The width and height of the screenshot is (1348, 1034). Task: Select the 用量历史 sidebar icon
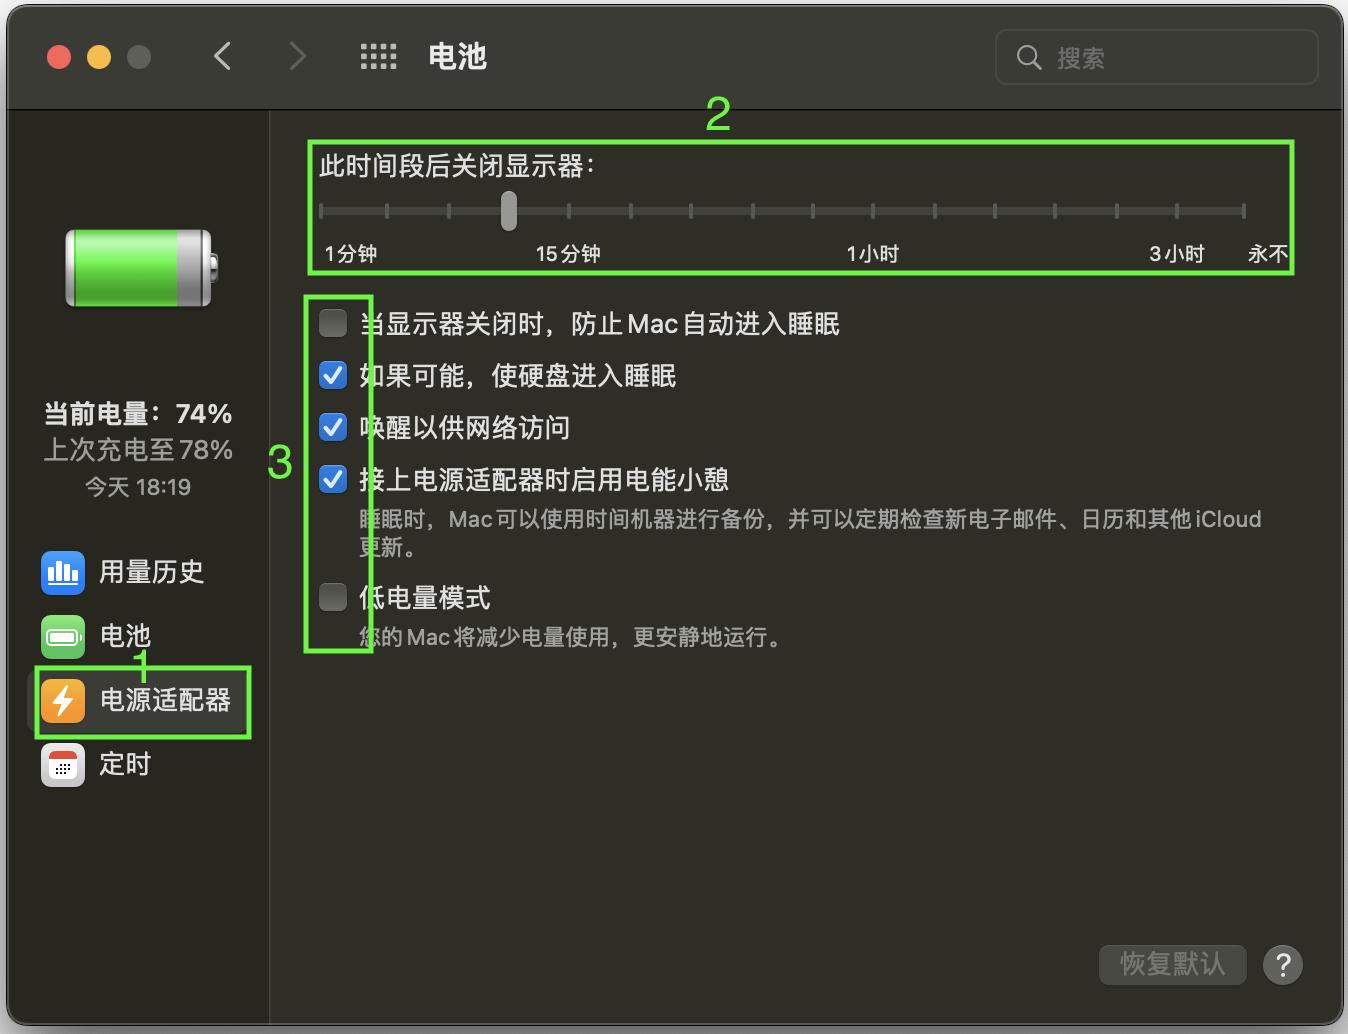tap(62, 572)
